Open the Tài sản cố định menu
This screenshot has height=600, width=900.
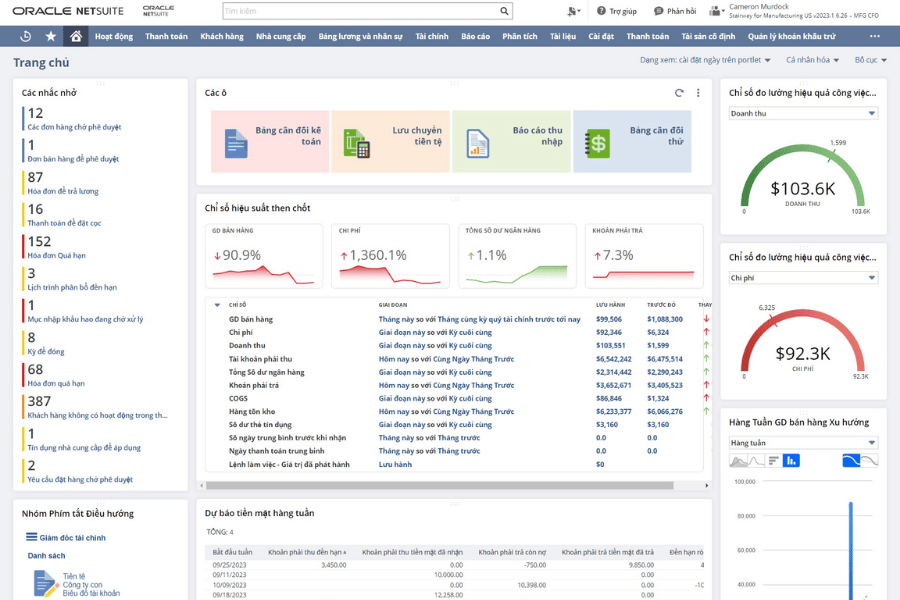point(708,36)
